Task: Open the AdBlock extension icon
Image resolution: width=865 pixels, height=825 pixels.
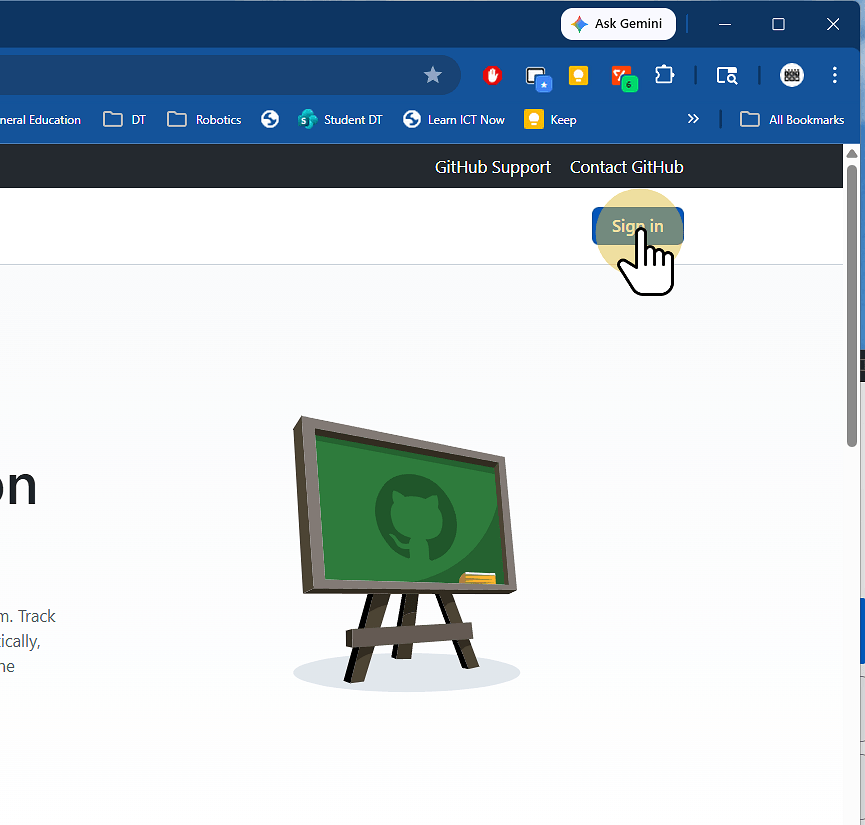Action: pos(491,75)
